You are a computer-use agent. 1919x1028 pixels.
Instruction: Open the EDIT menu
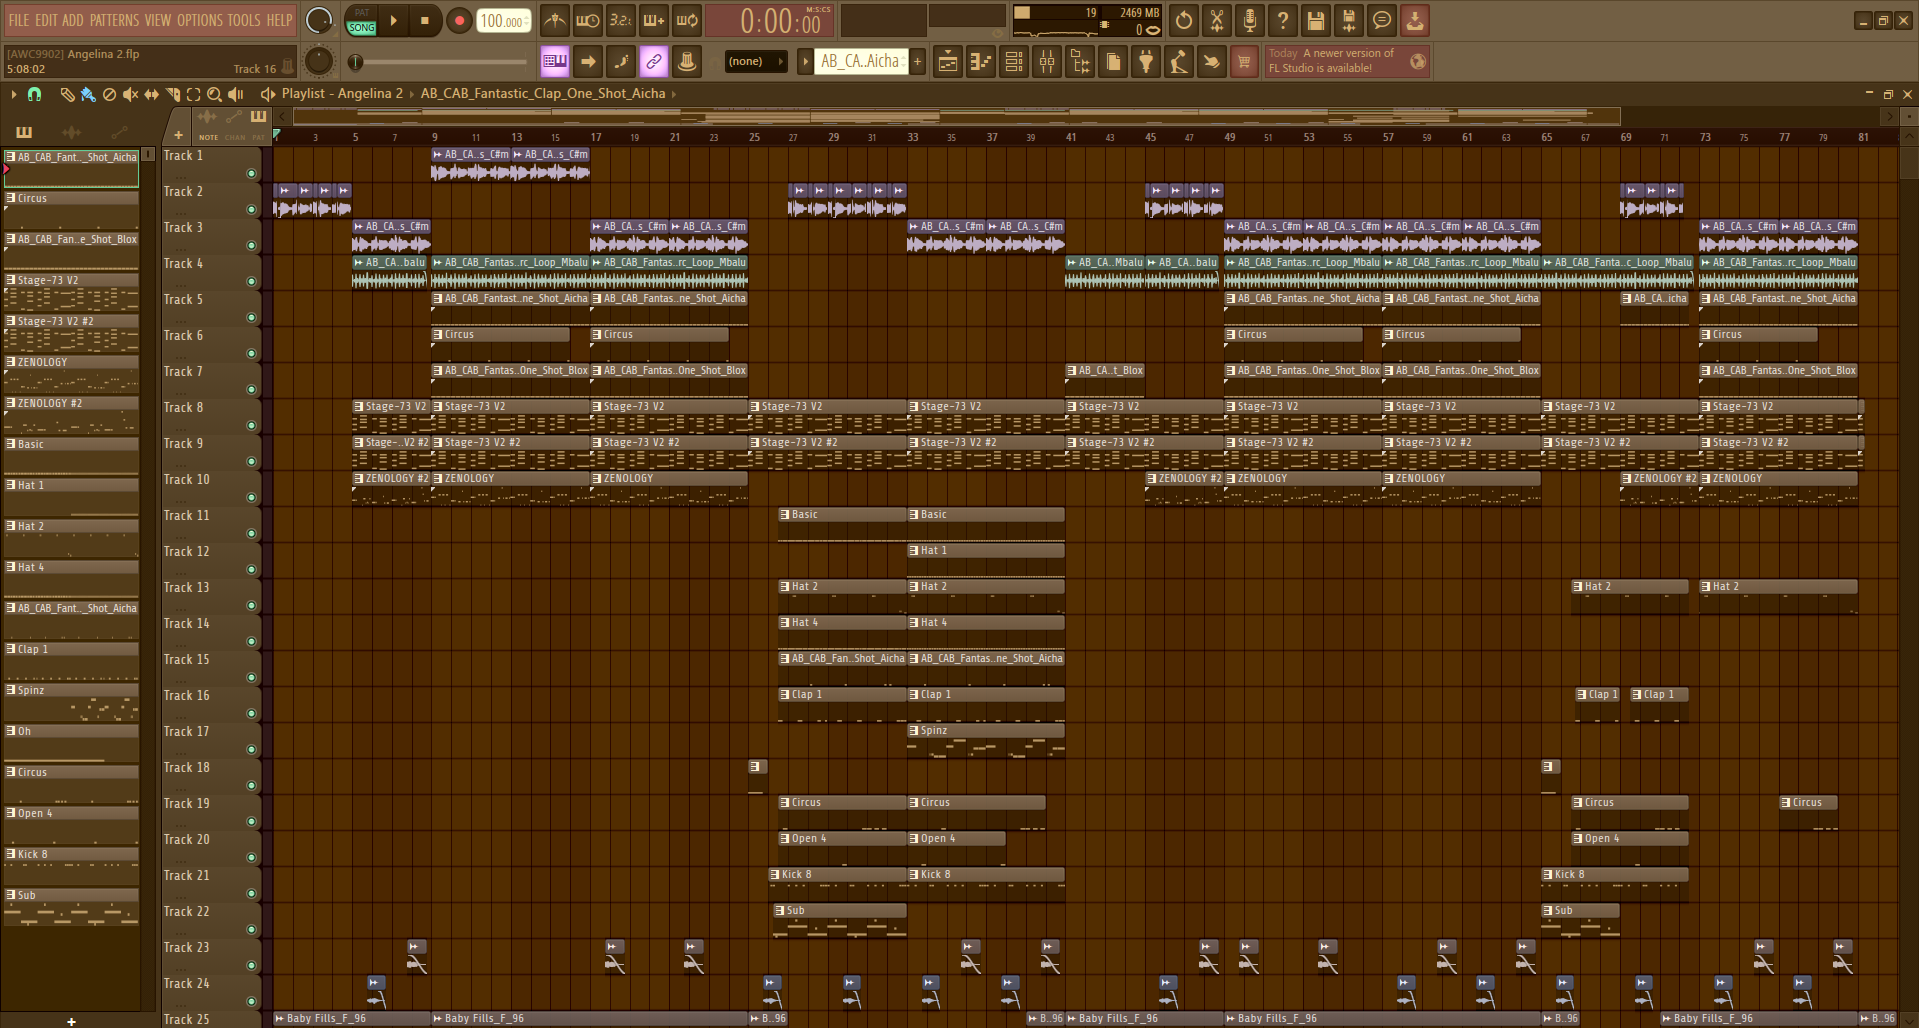(46, 20)
